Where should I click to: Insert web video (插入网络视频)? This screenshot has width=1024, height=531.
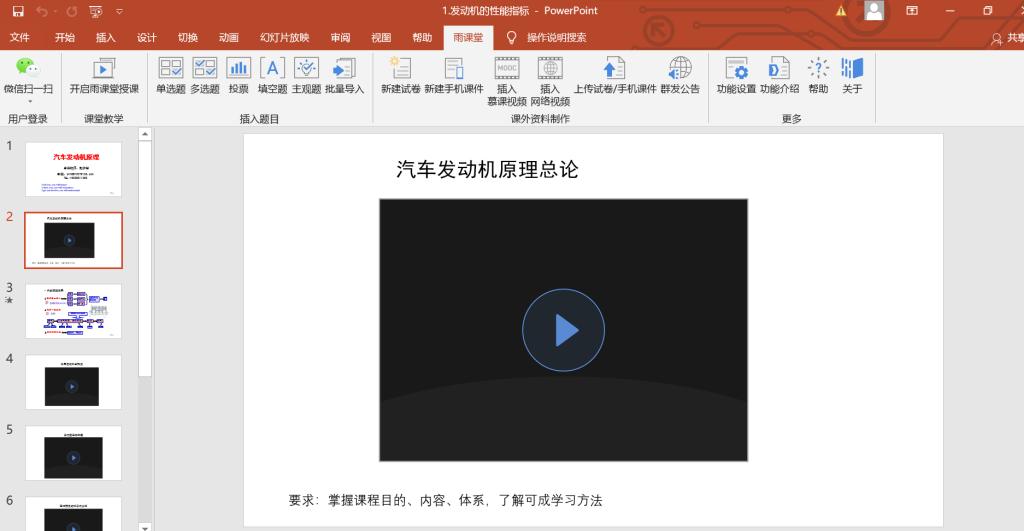(550, 82)
